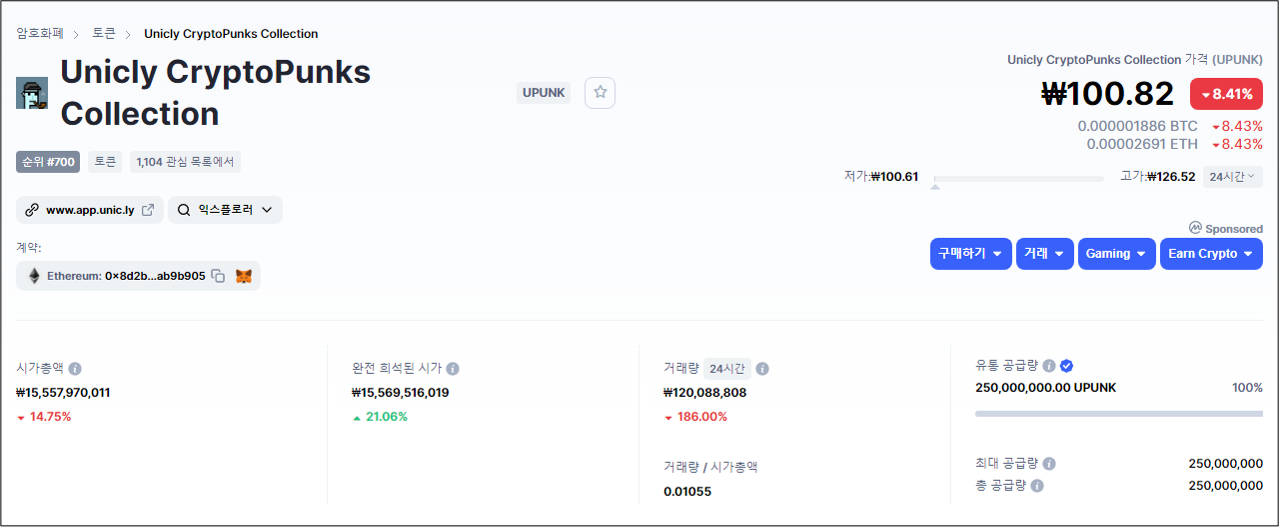Open the www.app.unic.ly website link
This screenshot has width=1279, height=527.
[x=90, y=210]
